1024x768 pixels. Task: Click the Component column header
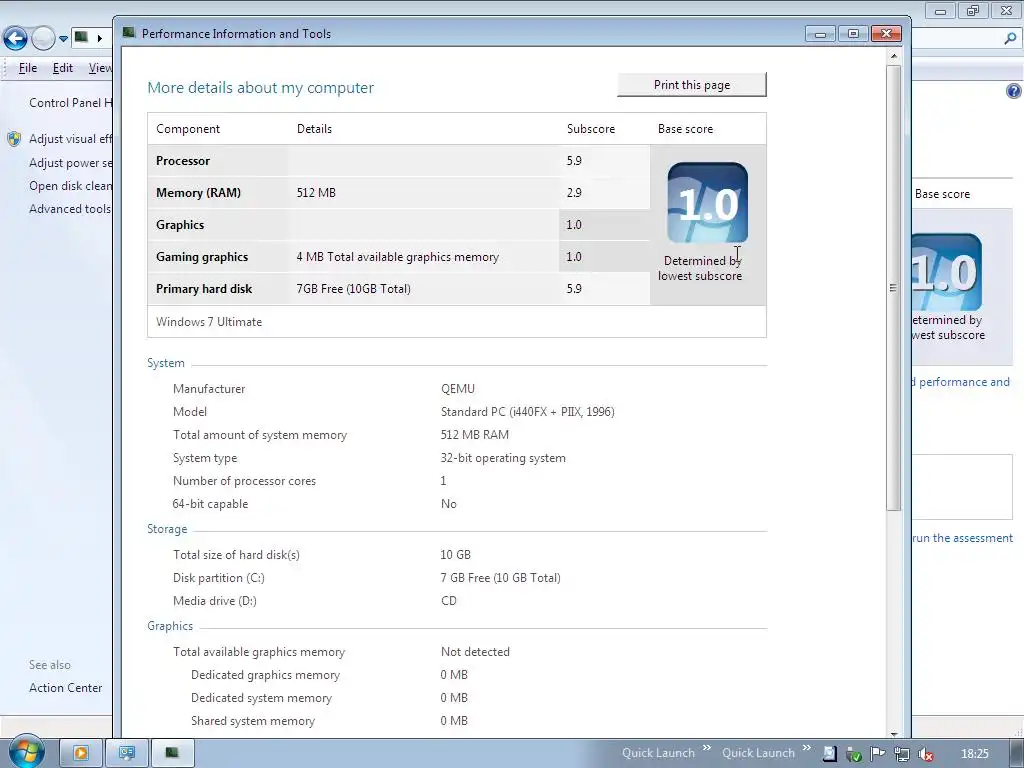coord(188,129)
